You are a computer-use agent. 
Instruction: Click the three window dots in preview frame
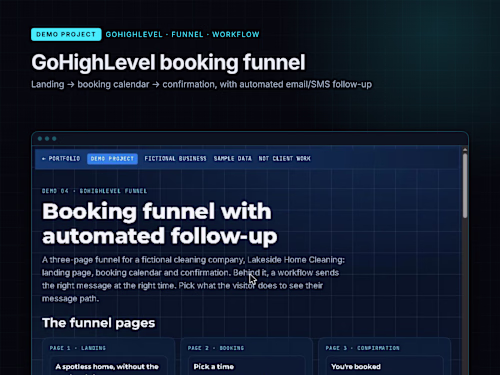[x=47, y=139]
